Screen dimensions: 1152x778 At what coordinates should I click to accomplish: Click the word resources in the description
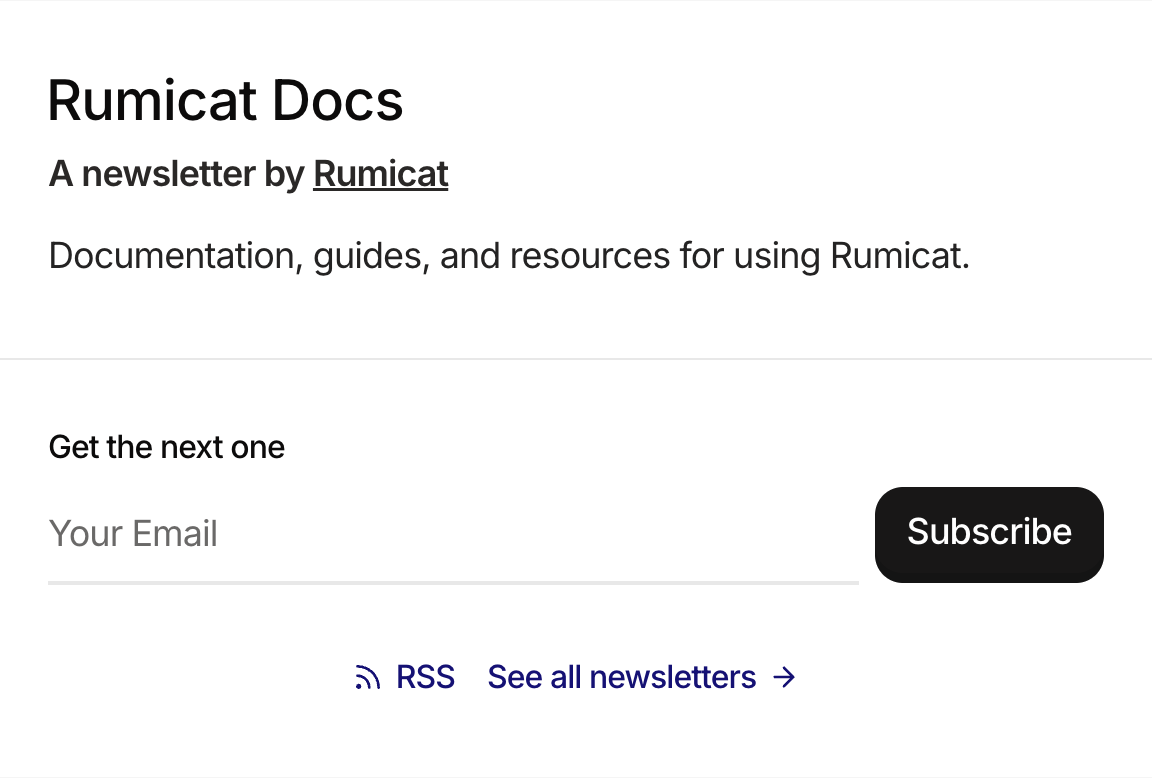590,256
